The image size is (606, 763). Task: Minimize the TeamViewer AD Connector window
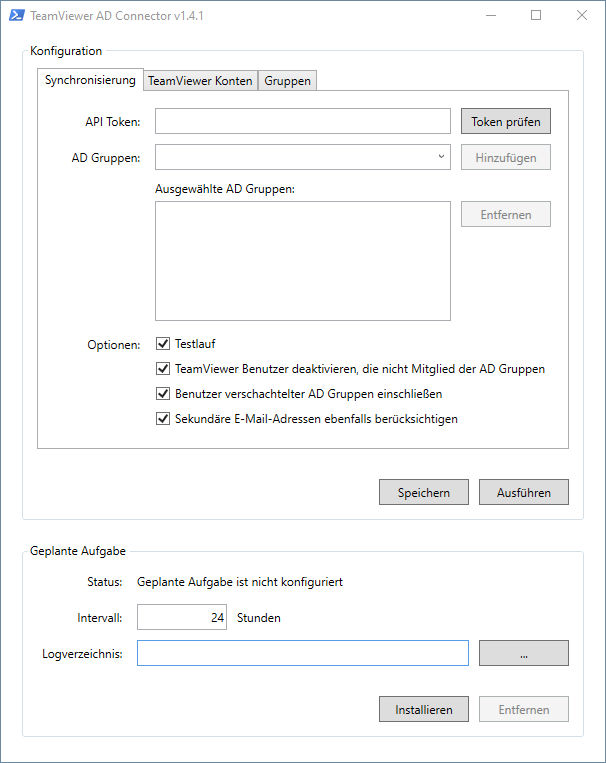click(x=491, y=16)
